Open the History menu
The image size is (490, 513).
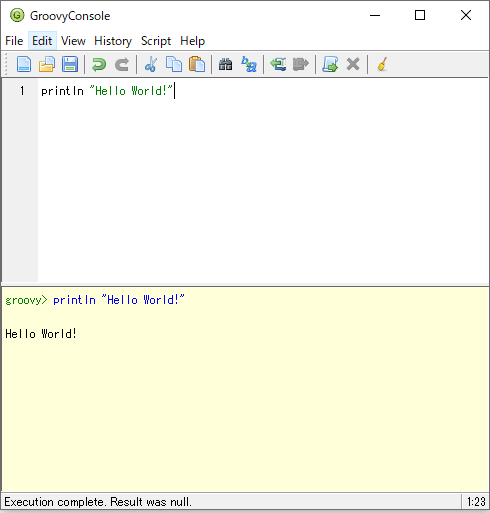(113, 41)
